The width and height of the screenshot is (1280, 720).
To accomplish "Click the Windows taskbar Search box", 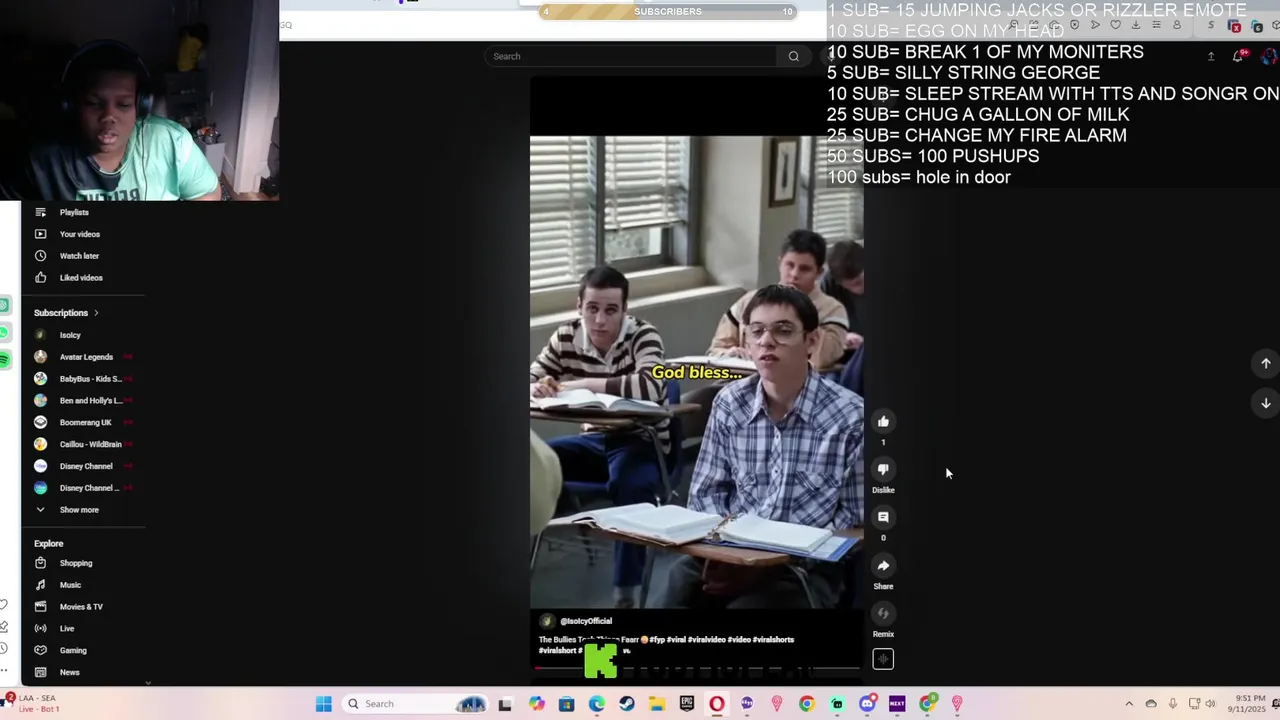I will coord(415,704).
